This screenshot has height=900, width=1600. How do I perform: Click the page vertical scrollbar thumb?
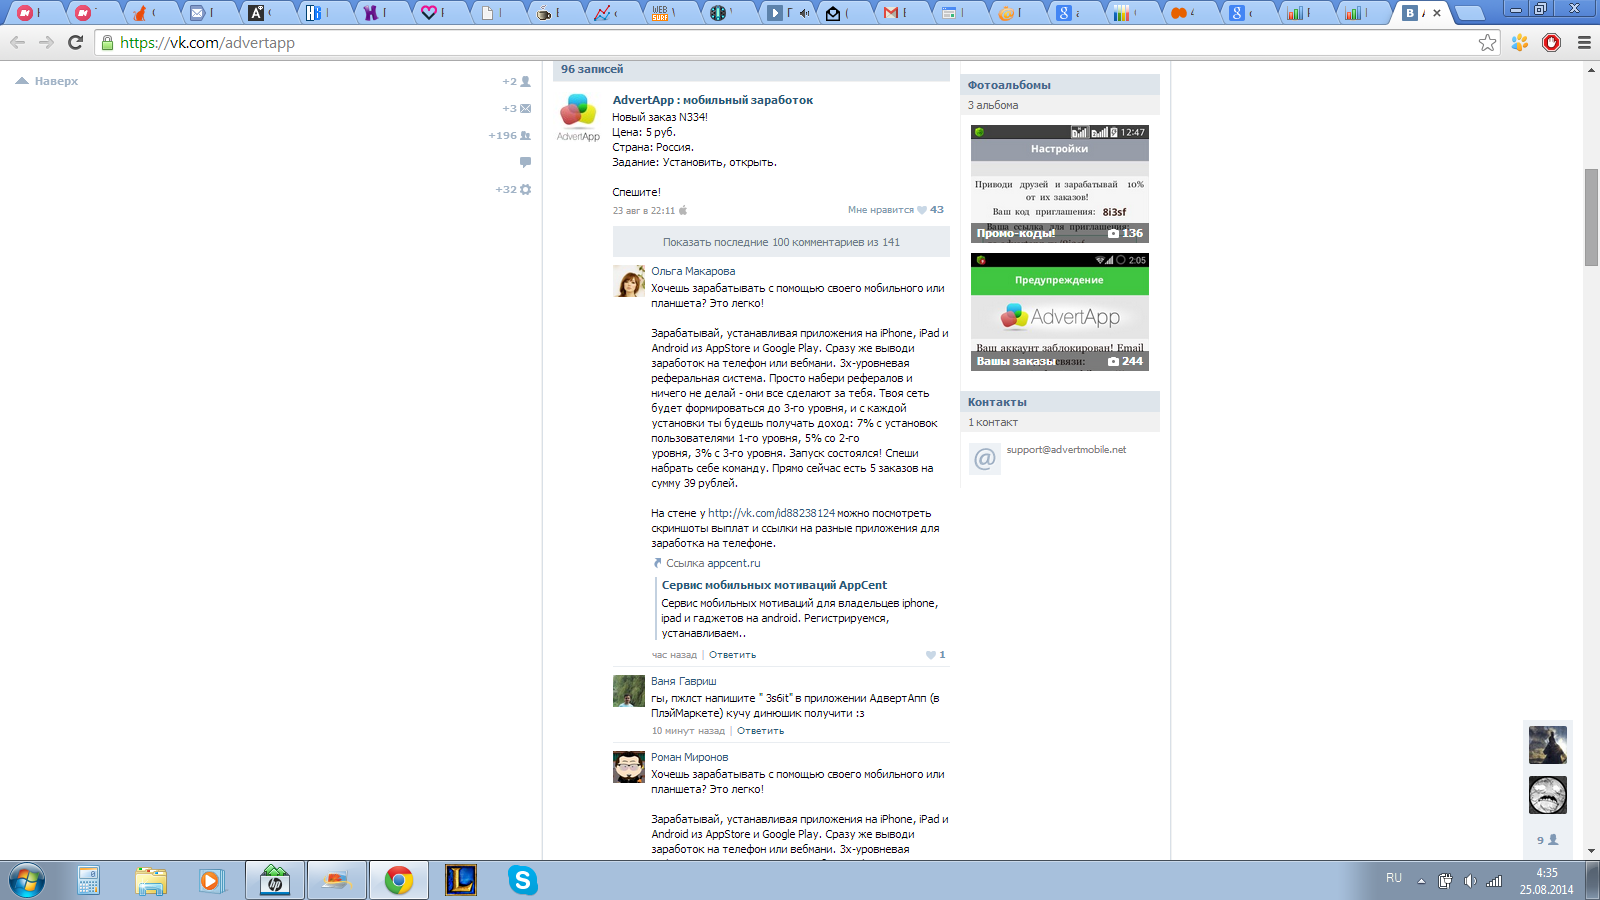pyautogui.click(x=1591, y=217)
